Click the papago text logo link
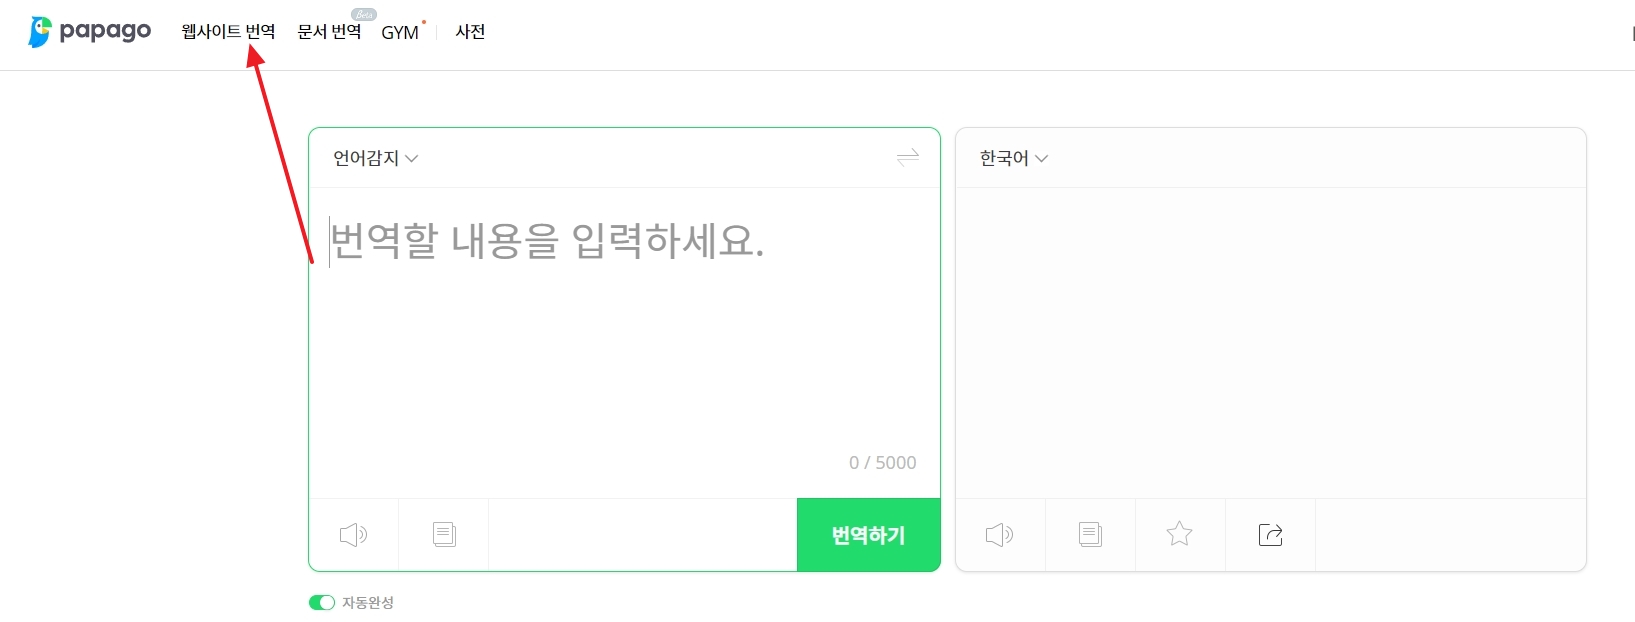1635x622 pixels. click(x=105, y=31)
